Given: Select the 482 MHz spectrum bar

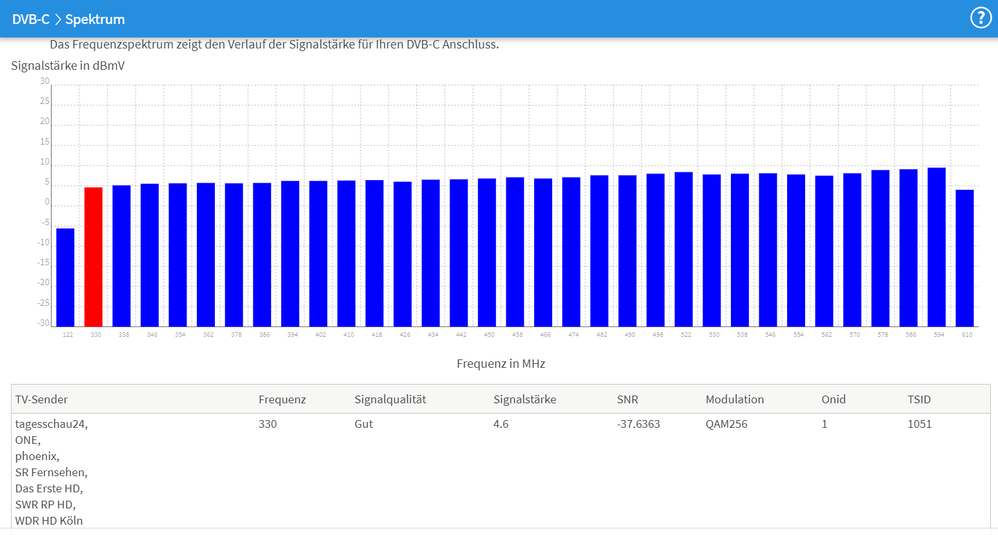Looking at the screenshot, I should pyautogui.click(x=599, y=251).
